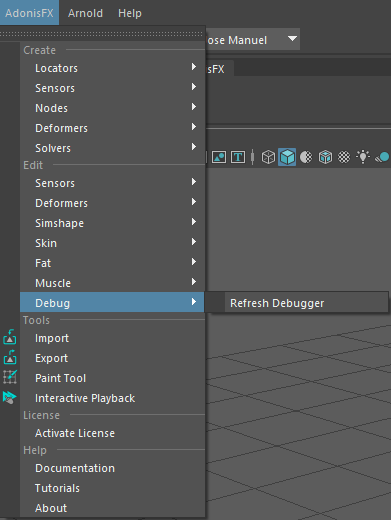Image resolution: width=391 pixels, height=520 pixels.
Task: Click Refresh Debugger
Action: pyautogui.click(x=297, y=303)
